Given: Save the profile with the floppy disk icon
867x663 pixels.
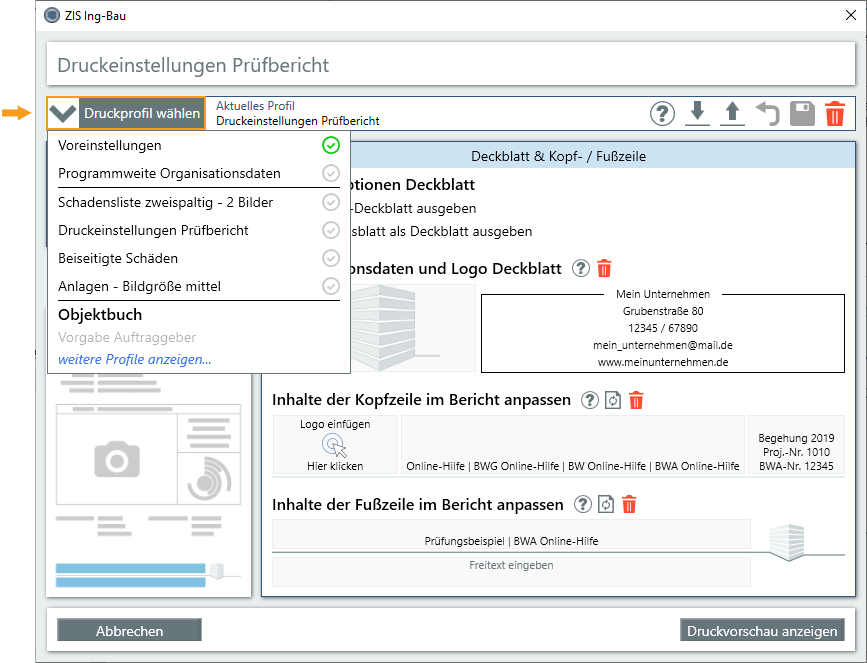Looking at the screenshot, I should pyautogui.click(x=802, y=113).
